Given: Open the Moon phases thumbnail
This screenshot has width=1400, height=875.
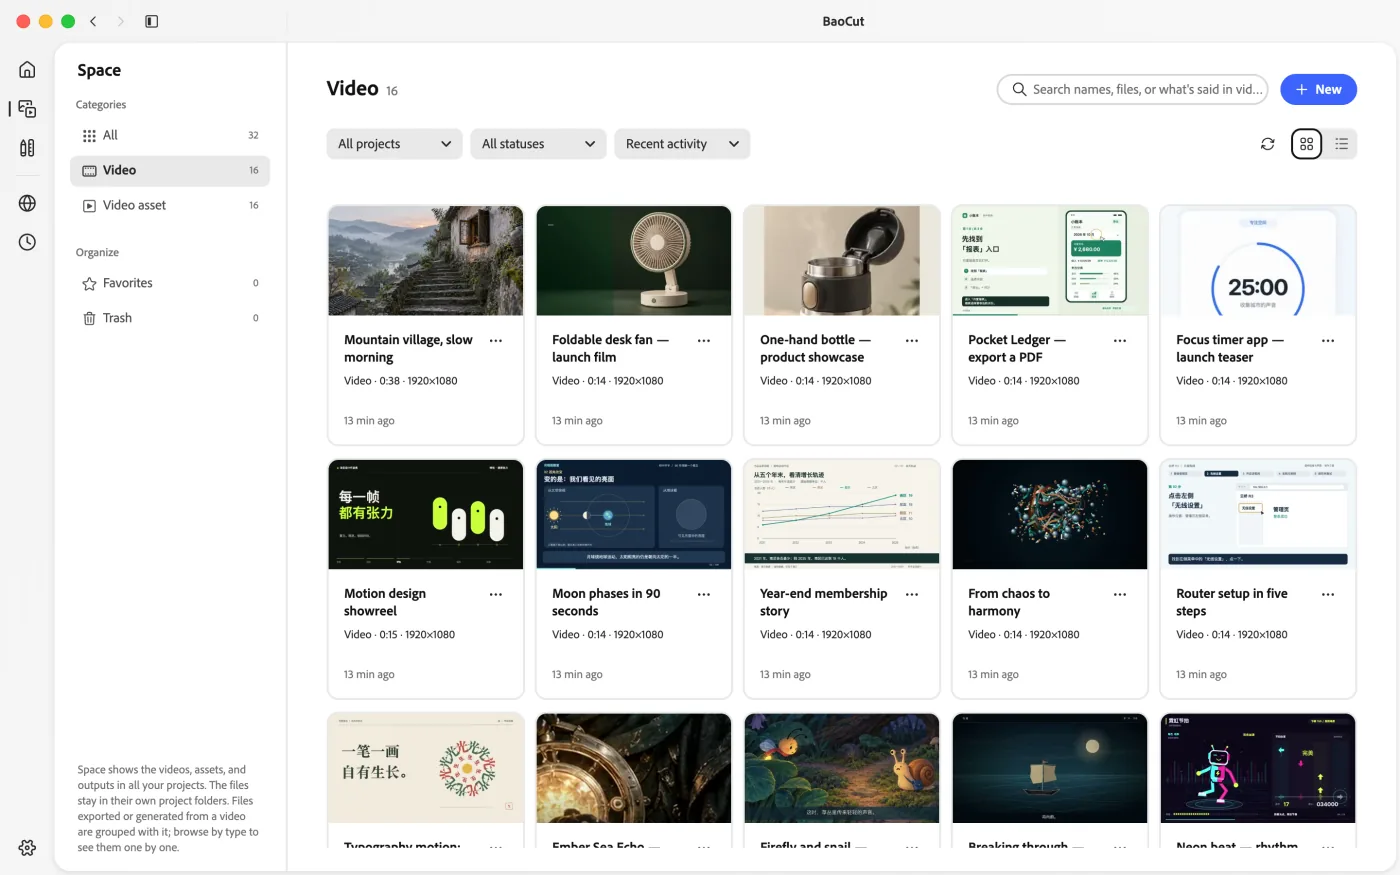Looking at the screenshot, I should [x=634, y=515].
